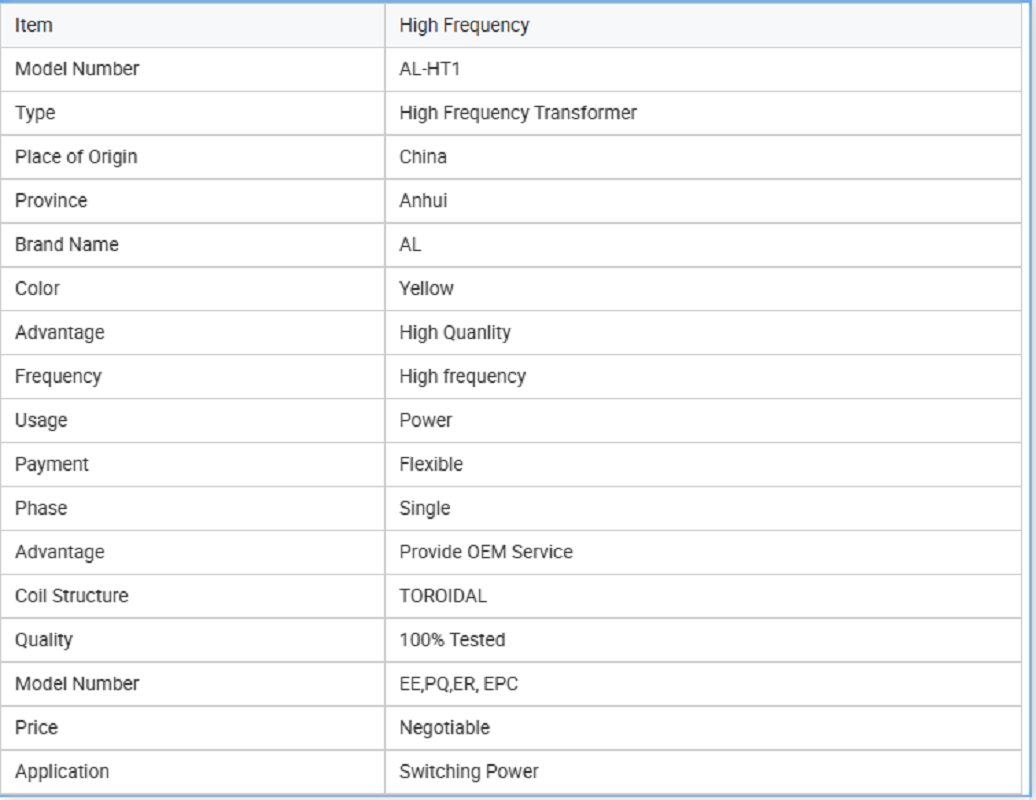Select the 'China' origin value
Screen dimensions: 1036x800
click(x=423, y=157)
